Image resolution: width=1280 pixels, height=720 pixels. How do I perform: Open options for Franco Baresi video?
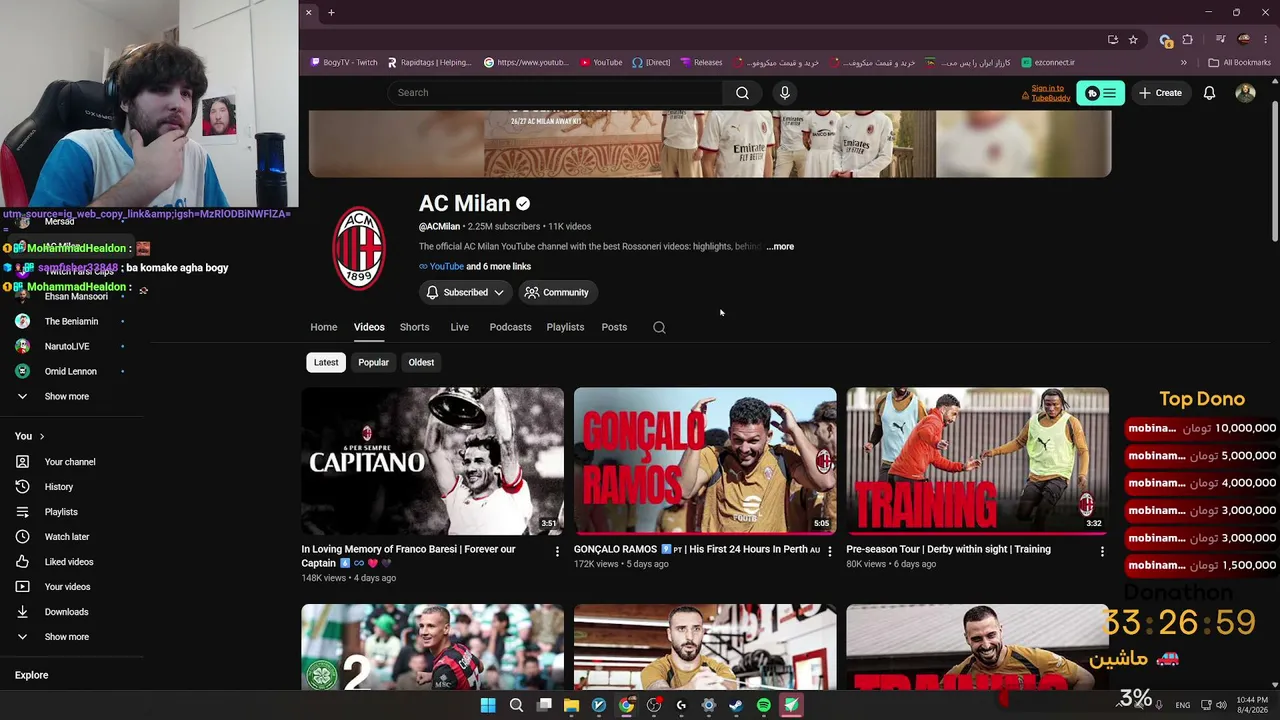(557, 551)
